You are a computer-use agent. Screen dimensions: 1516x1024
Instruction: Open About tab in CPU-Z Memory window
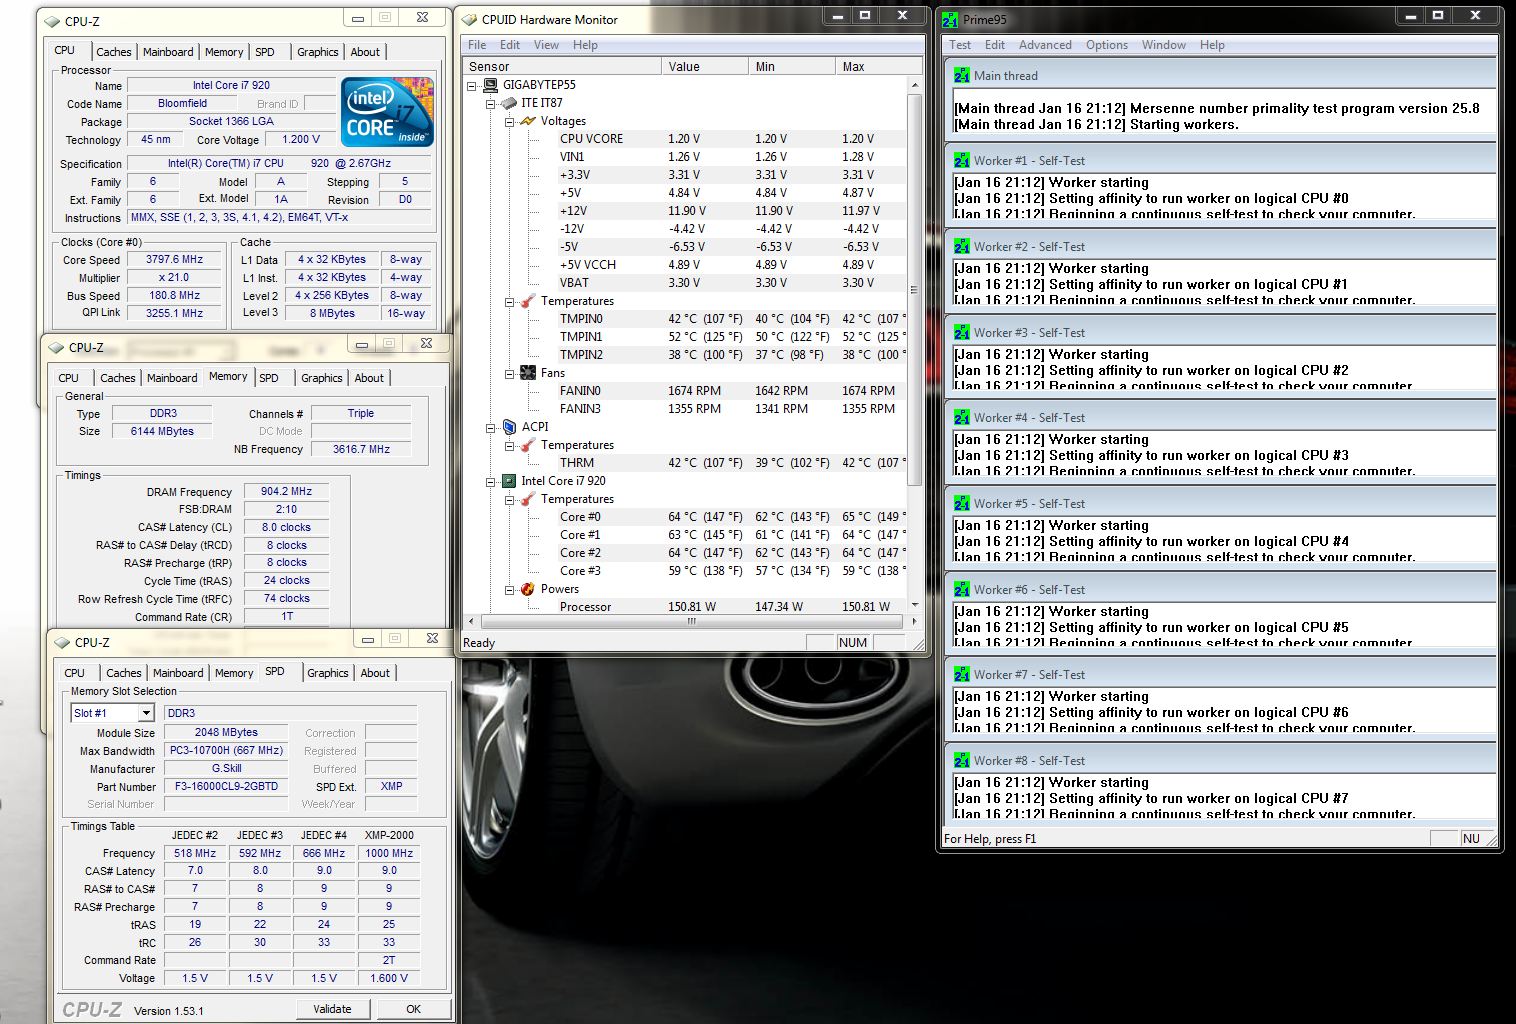pyautogui.click(x=369, y=378)
